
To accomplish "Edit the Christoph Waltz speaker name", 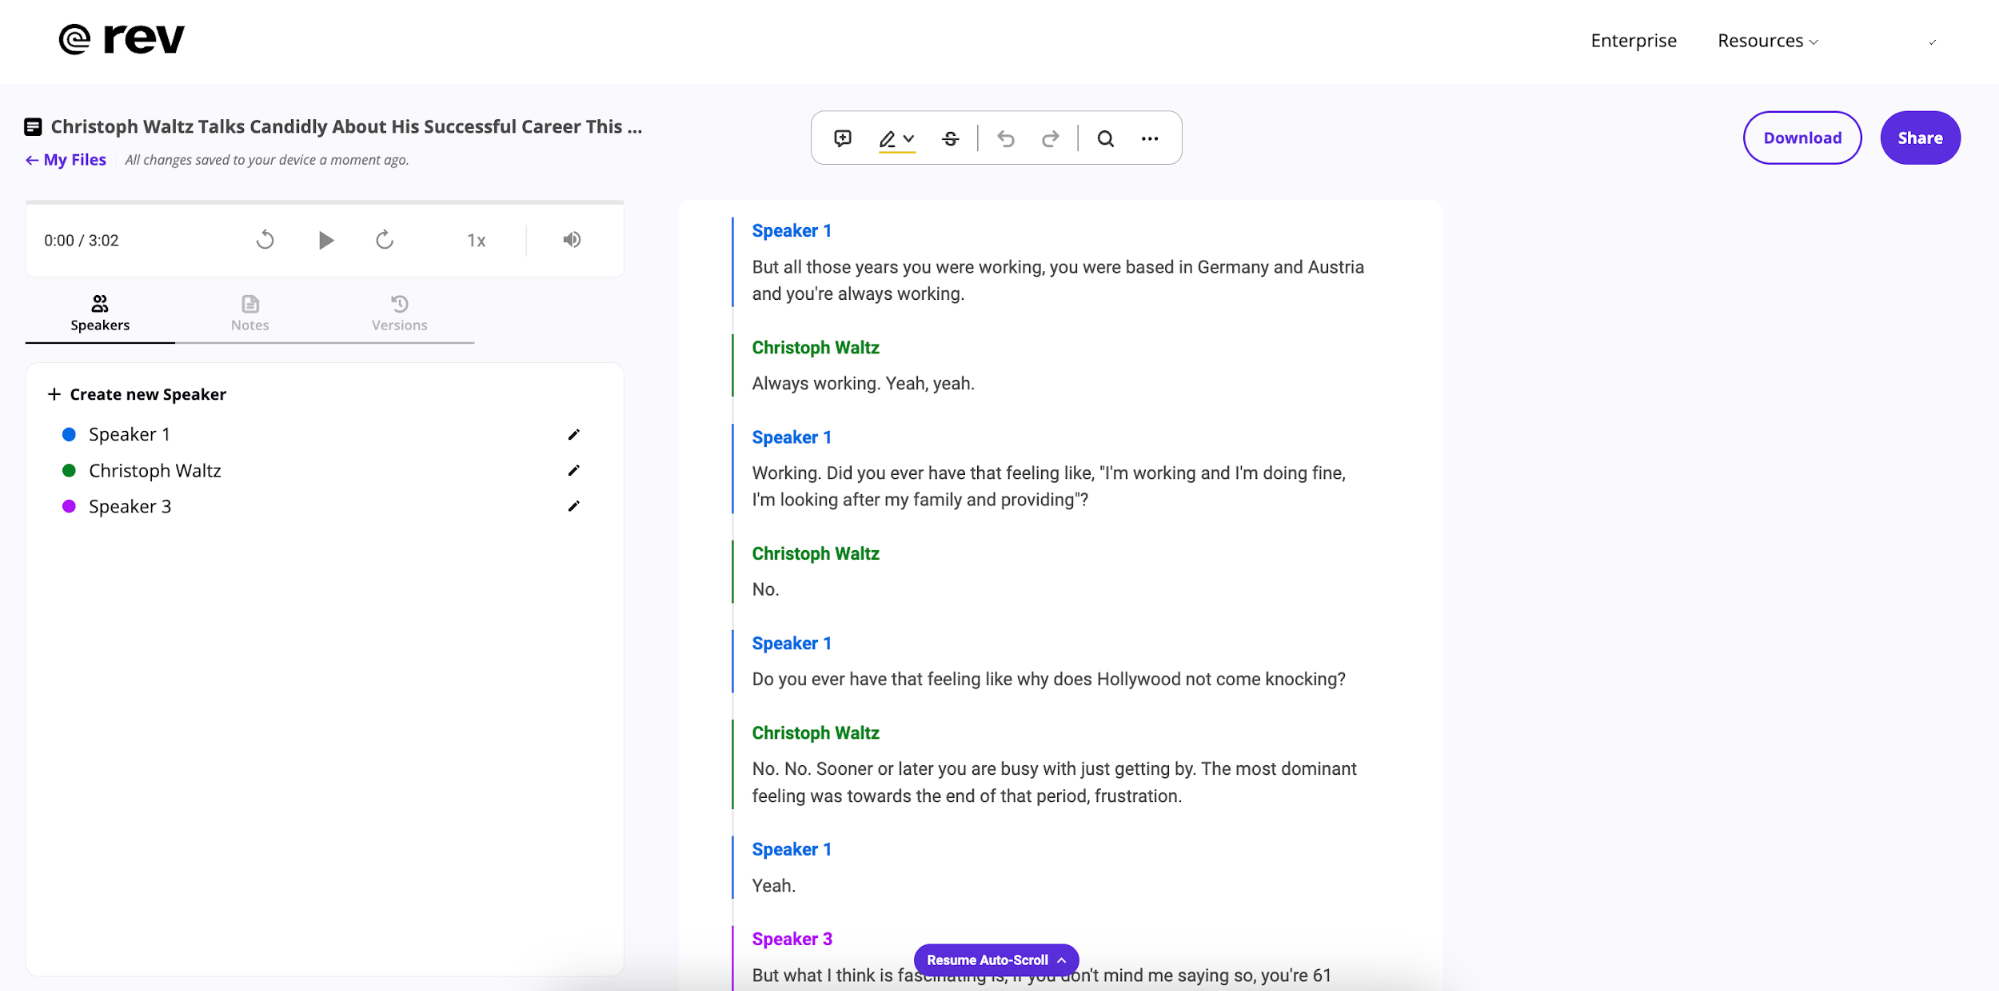I will click(x=574, y=470).
